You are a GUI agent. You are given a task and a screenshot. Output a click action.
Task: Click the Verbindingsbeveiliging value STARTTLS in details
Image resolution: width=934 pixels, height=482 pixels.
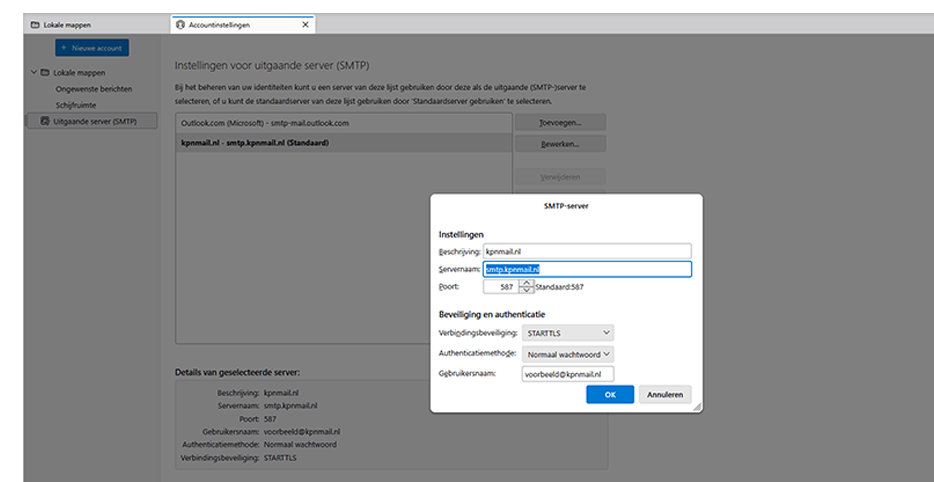[x=280, y=458]
